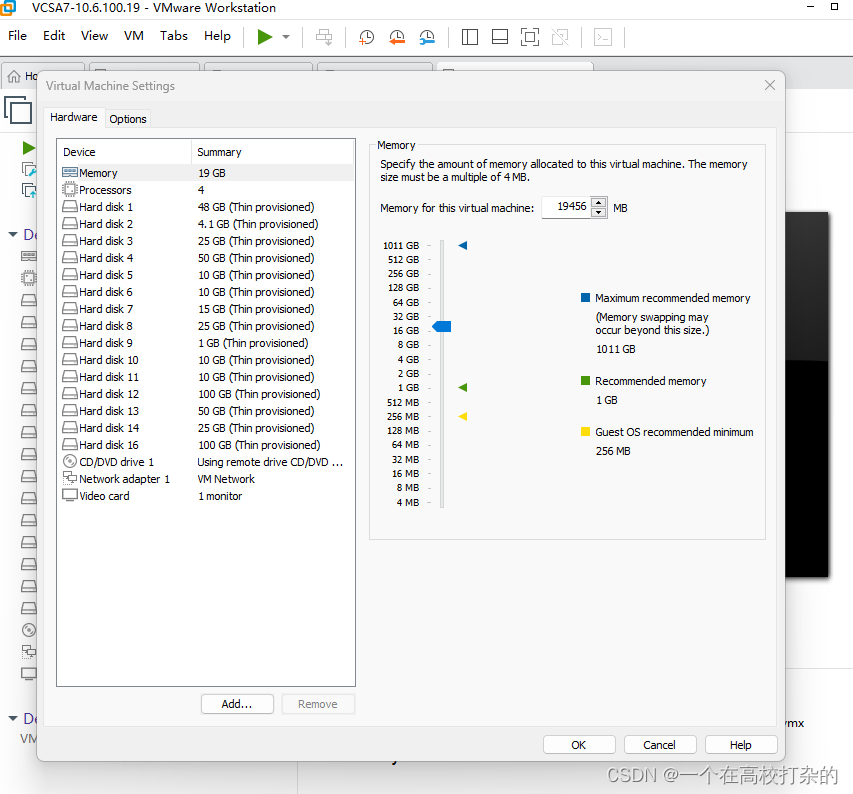
Task: Select Hard disk 9 row
Action: [x=207, y=343]
